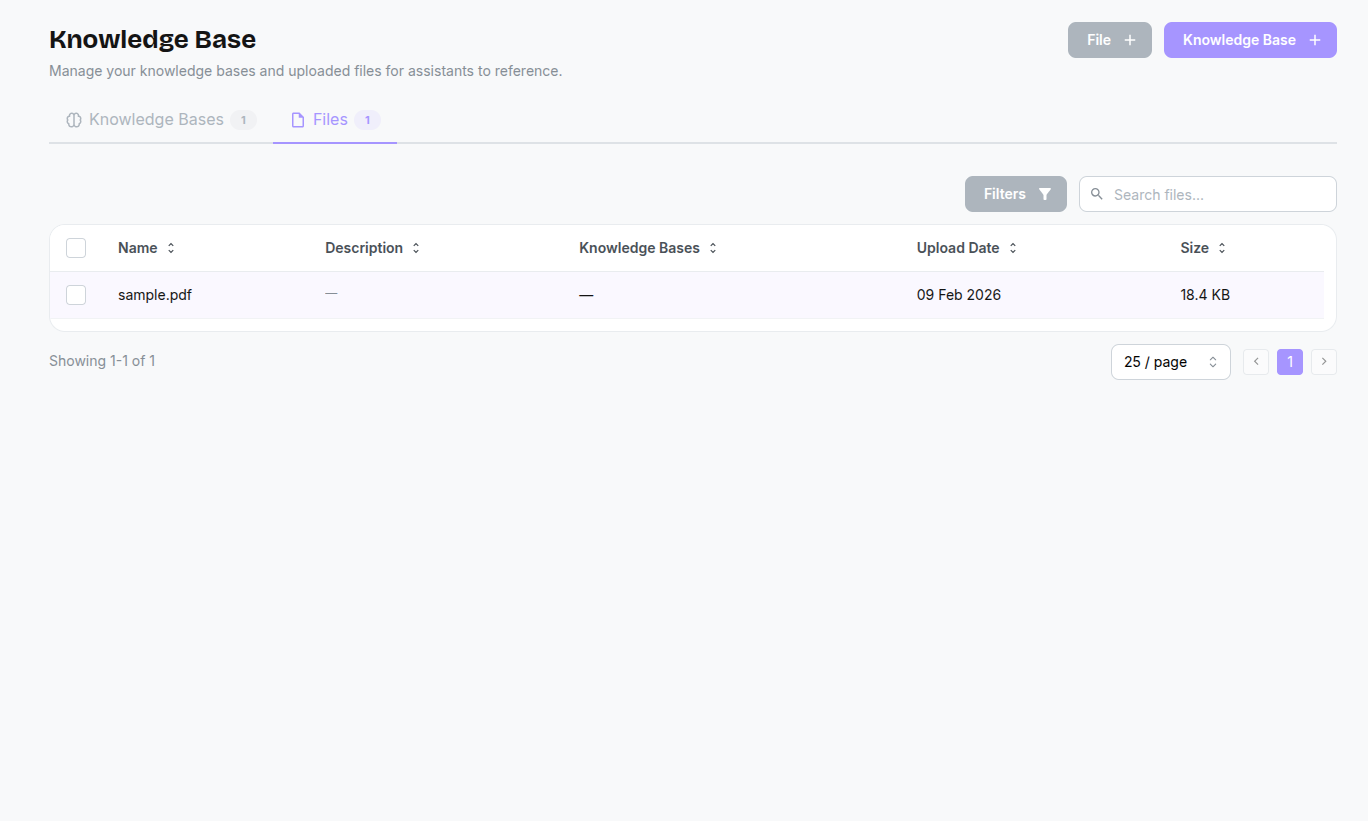Viewport: 1368px width, 821px height.
Task: Switch to the Knowledge Bases tab
Action: tap(161, 120)
